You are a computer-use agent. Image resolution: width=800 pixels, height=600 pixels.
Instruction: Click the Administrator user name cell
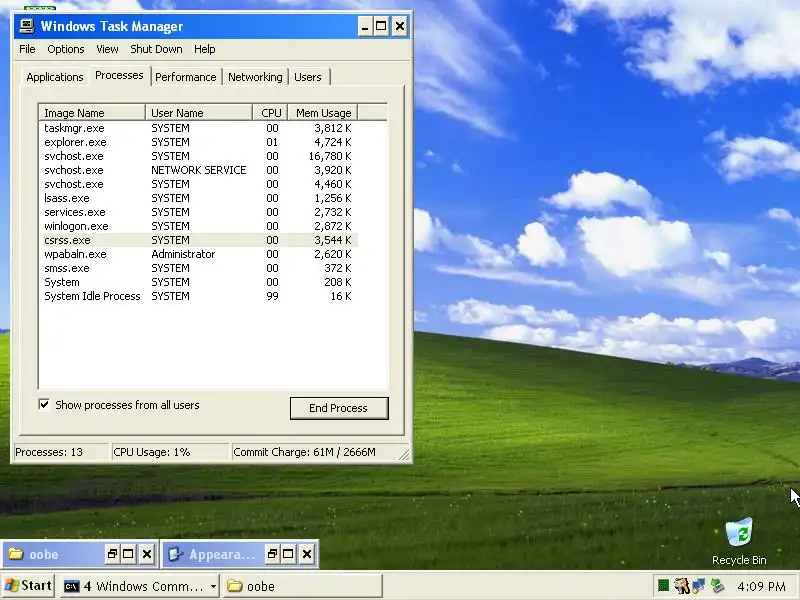[x=183, y=254]
